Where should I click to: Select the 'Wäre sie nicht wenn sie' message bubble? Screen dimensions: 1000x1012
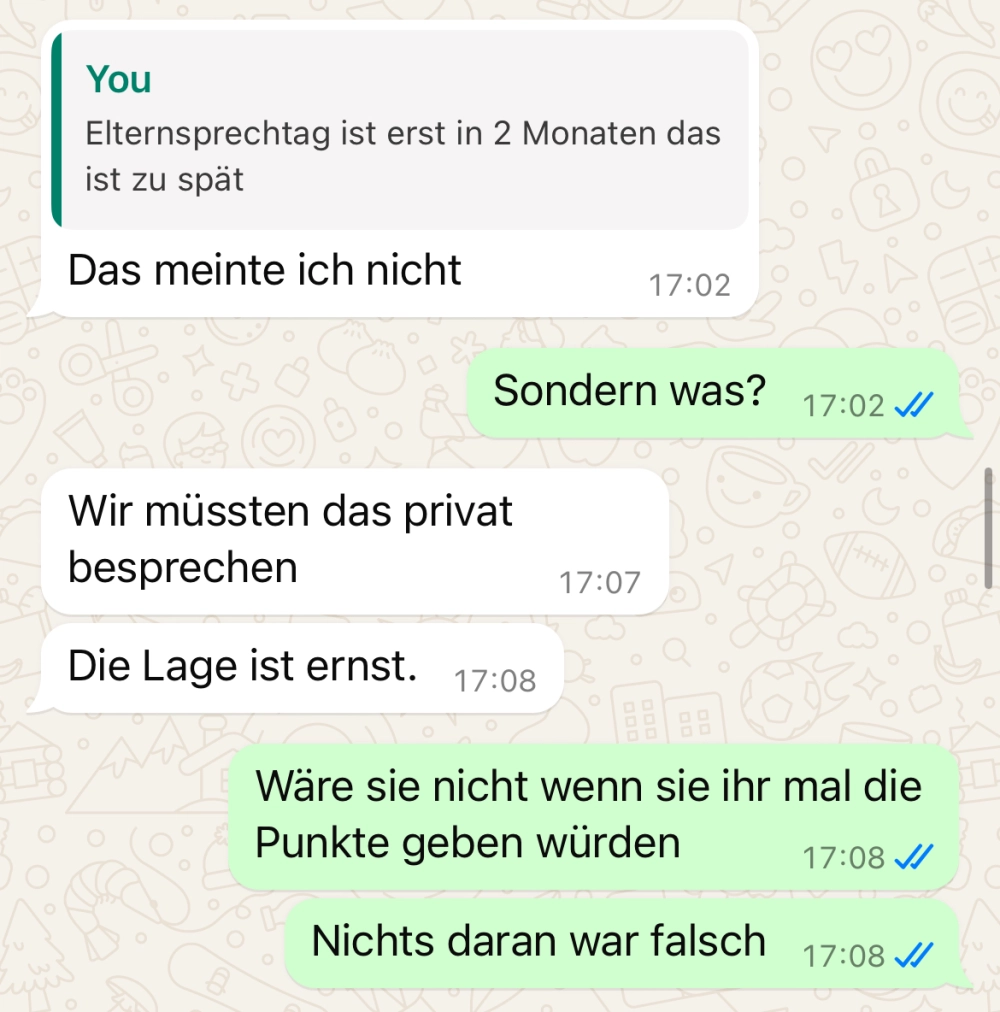[593, 816]
